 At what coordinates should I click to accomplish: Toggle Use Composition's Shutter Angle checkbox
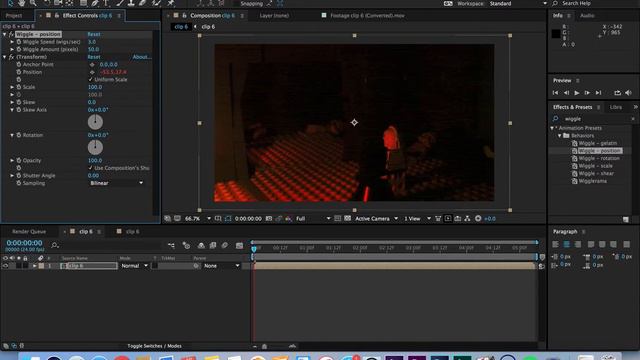(x=91, y=168)
